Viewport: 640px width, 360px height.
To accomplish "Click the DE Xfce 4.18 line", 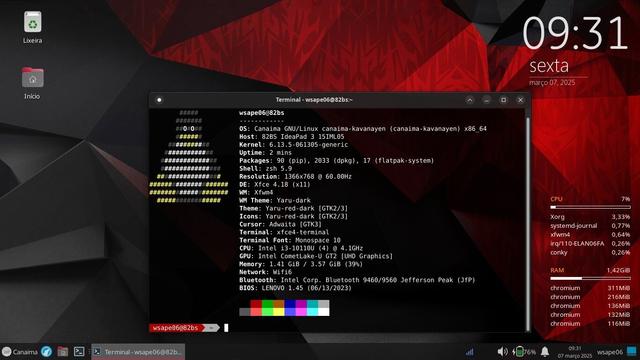I will pos(275,184).
